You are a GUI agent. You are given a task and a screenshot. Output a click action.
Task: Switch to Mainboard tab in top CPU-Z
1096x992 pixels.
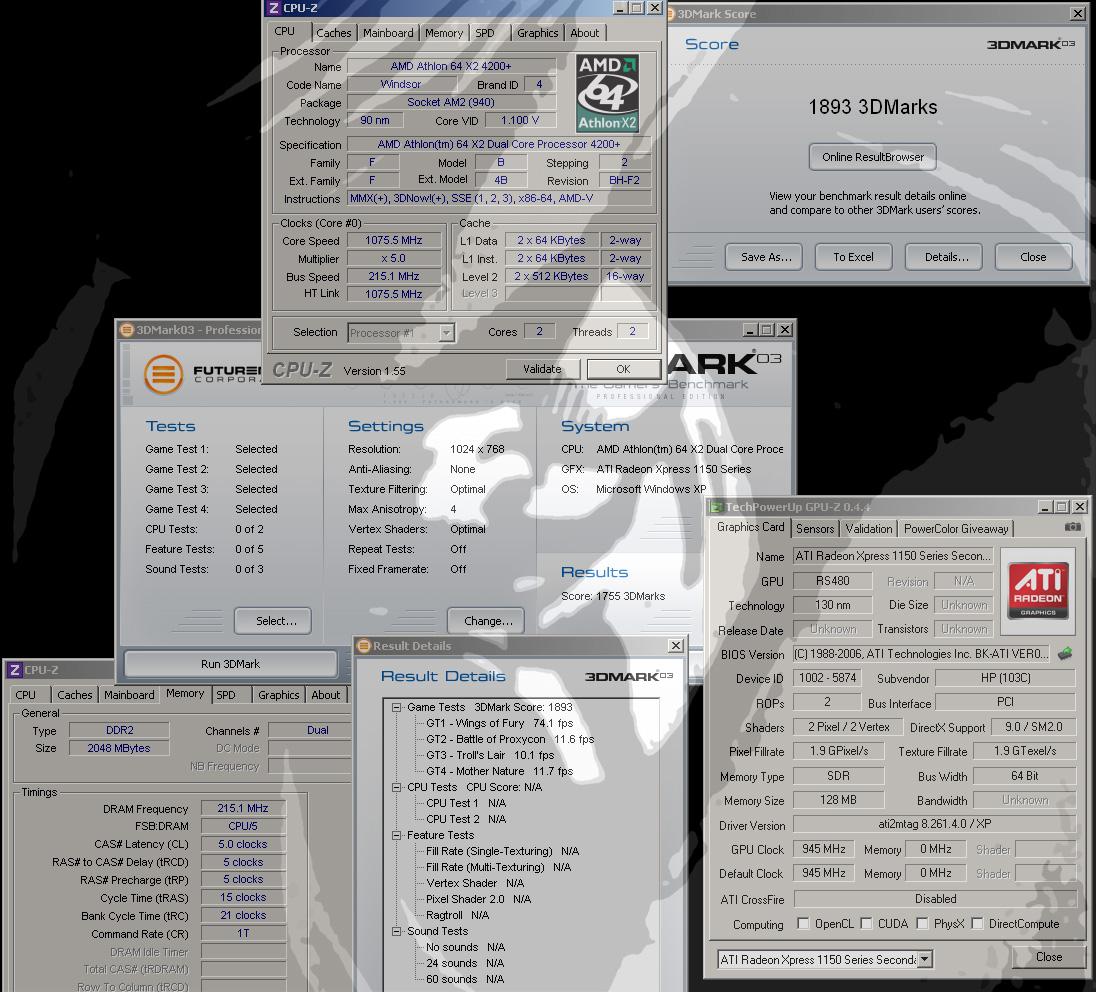pyautogui.click(x=388, y=33)
